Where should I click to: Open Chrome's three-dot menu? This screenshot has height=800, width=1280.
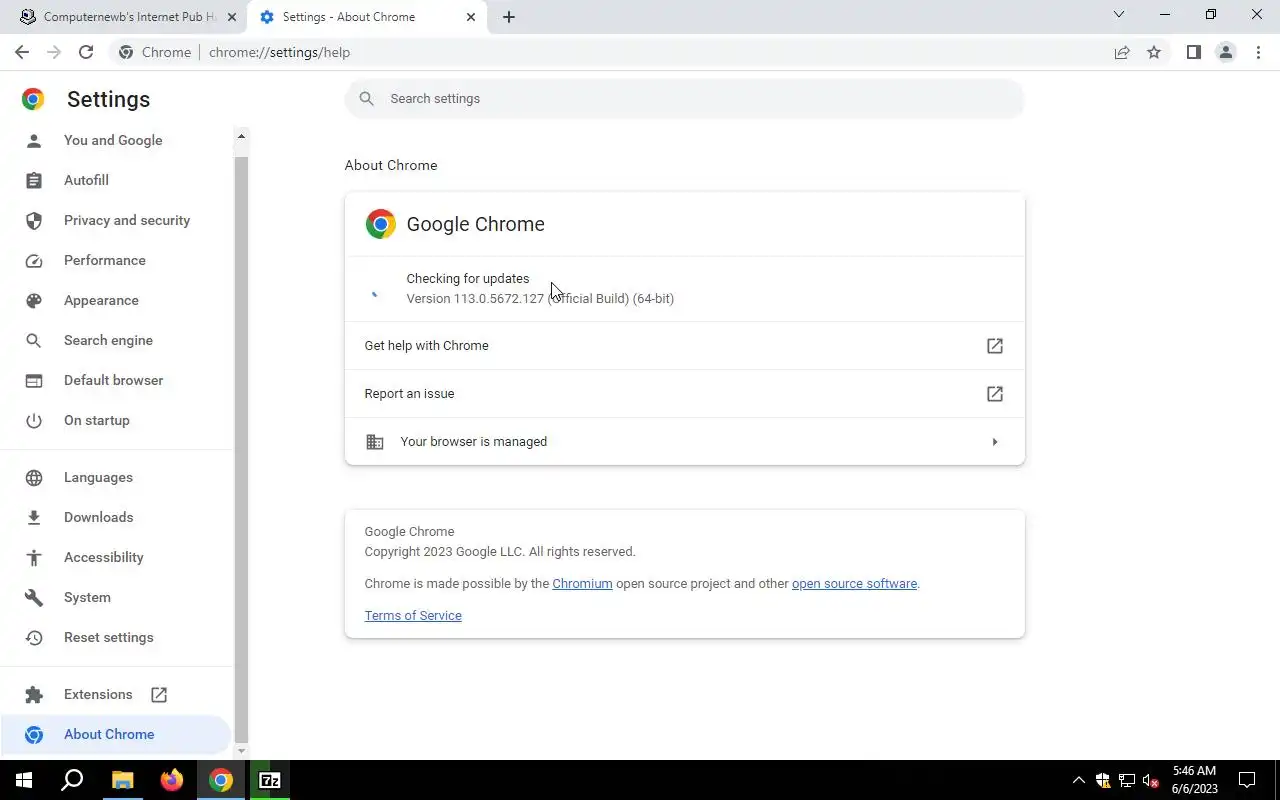pyautogui.click(x=1258, y=52)
